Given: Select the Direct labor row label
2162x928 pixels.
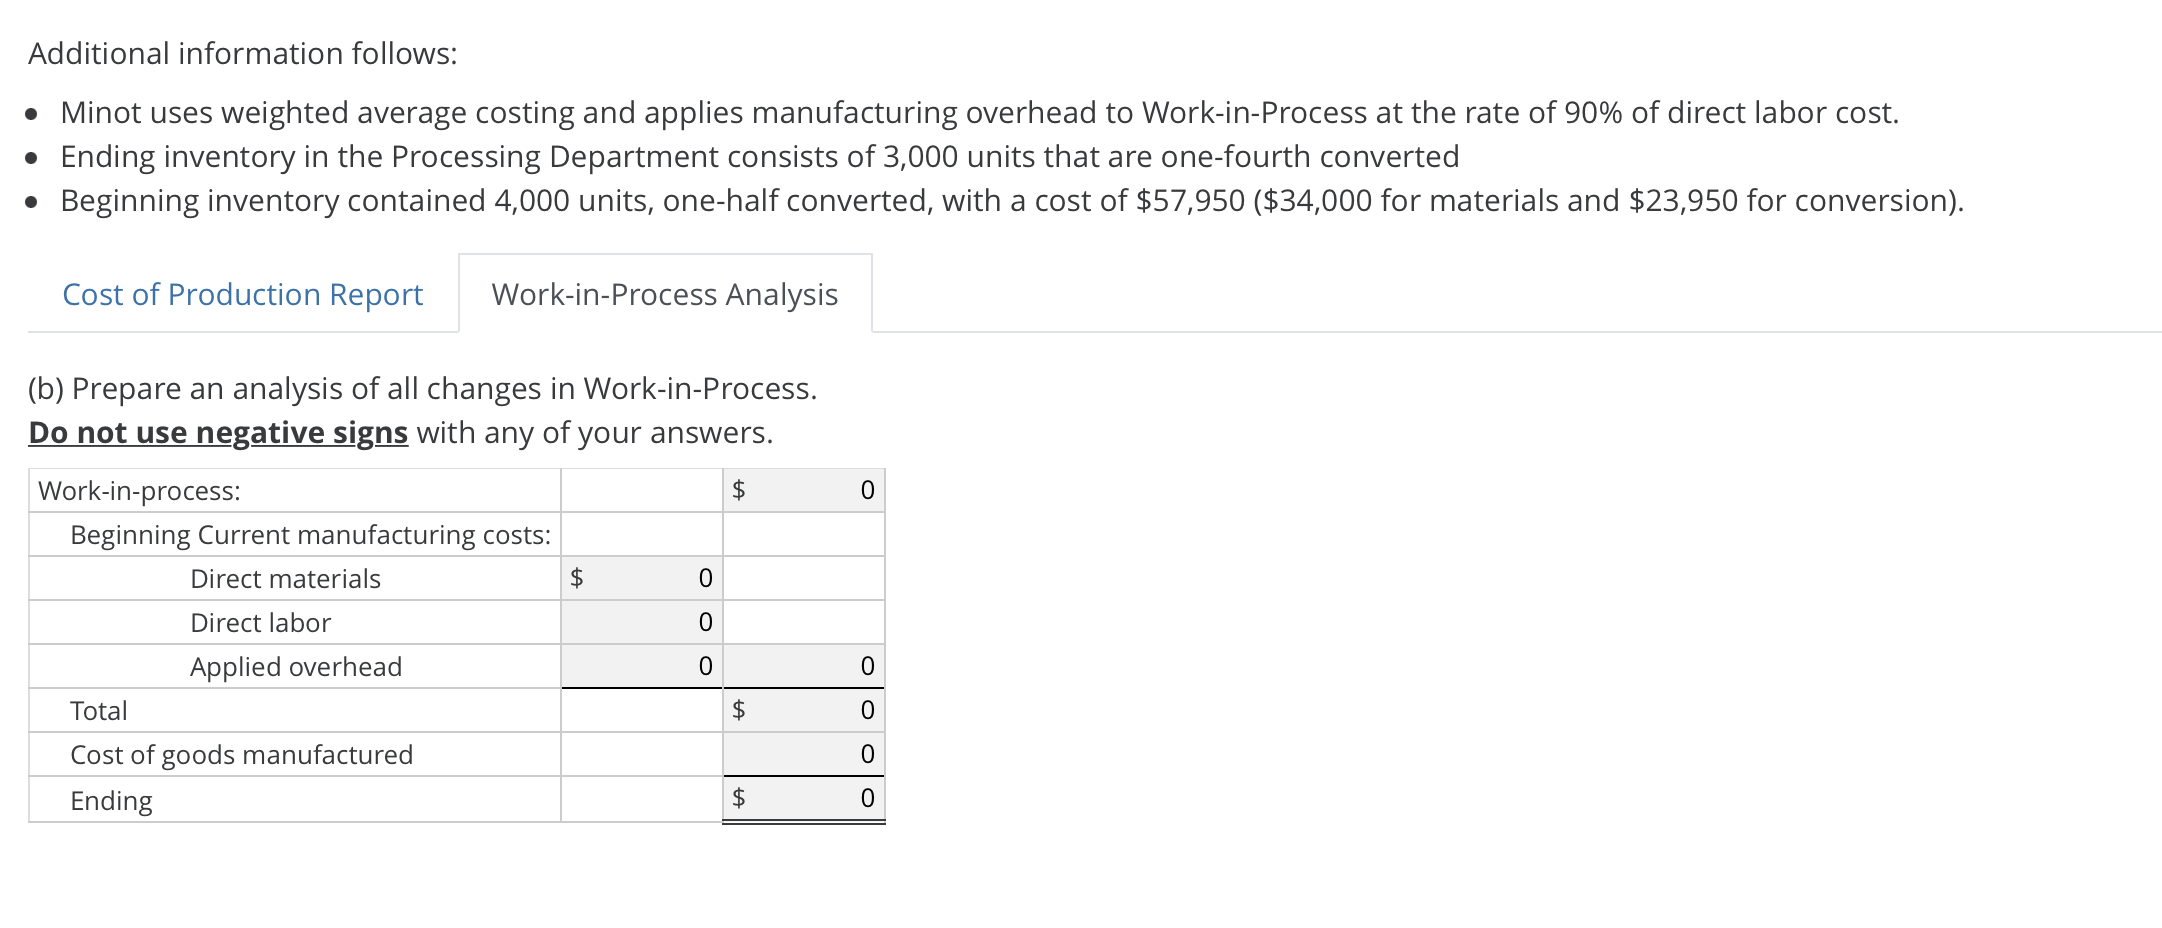Looking at the screenshot, I should 261,622.
